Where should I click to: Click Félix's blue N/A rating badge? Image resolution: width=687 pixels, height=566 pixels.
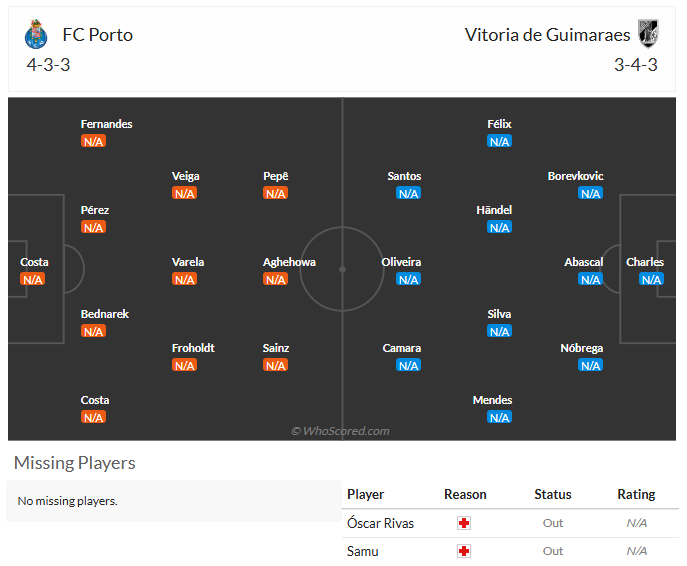click(x=499, y=141)
